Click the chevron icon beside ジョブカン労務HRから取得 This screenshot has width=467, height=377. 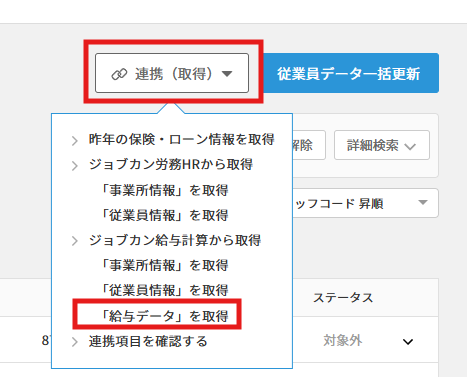[x=75, y=166]
